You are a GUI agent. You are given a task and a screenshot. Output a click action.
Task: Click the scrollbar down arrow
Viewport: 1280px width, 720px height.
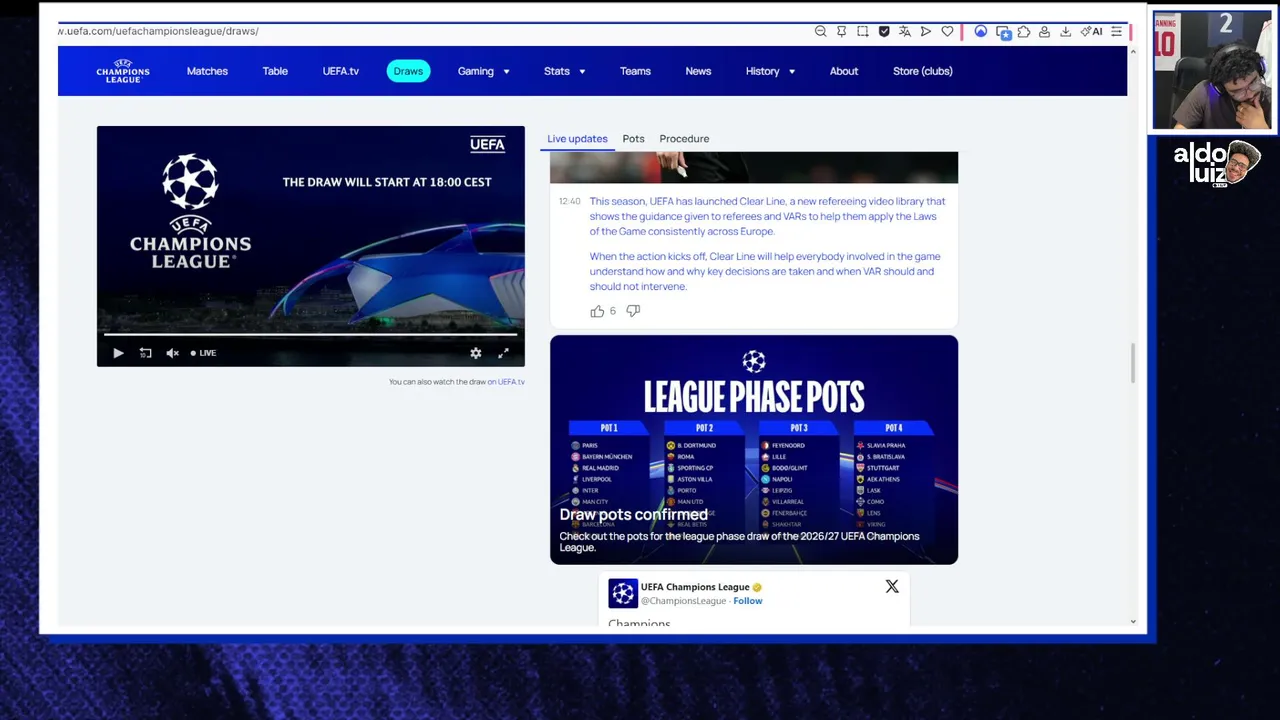[1133, 622]
